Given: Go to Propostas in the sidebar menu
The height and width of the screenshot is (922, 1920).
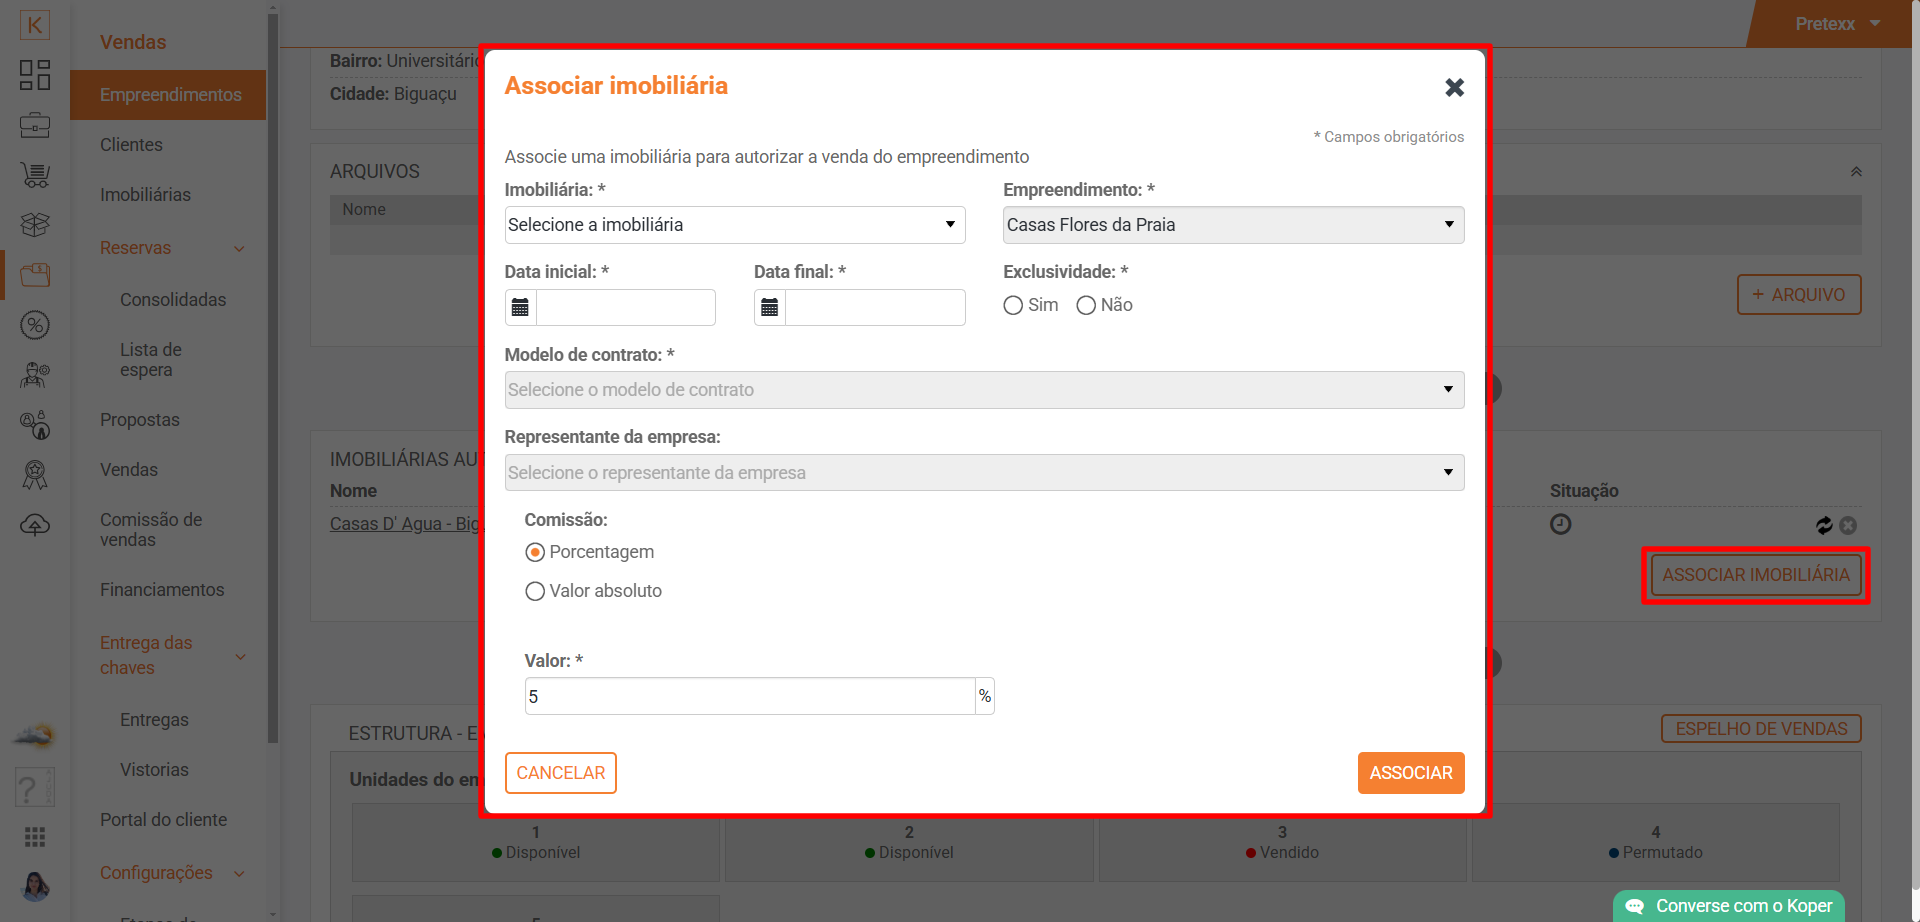Looking at the screenshot, I should 140,420.
